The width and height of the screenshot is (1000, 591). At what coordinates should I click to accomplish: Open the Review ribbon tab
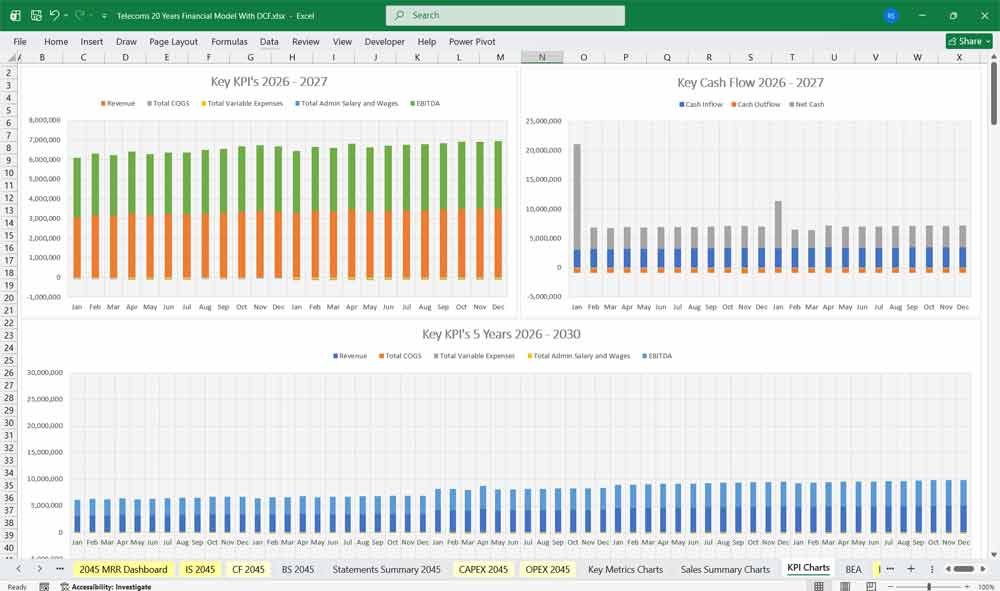(x=305, y=41)
